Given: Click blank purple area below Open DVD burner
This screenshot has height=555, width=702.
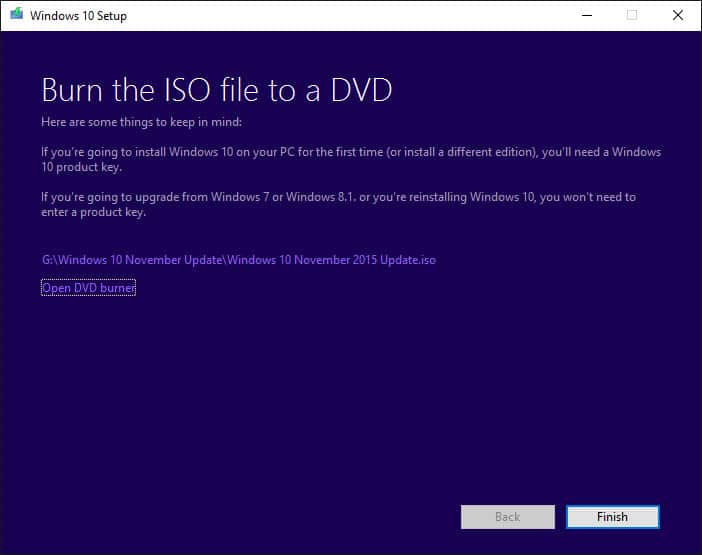Looking at the screenshot, I should tap(300, 400).
